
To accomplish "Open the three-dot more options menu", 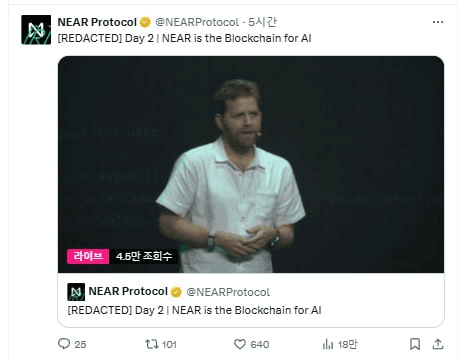I will point(438,22).
